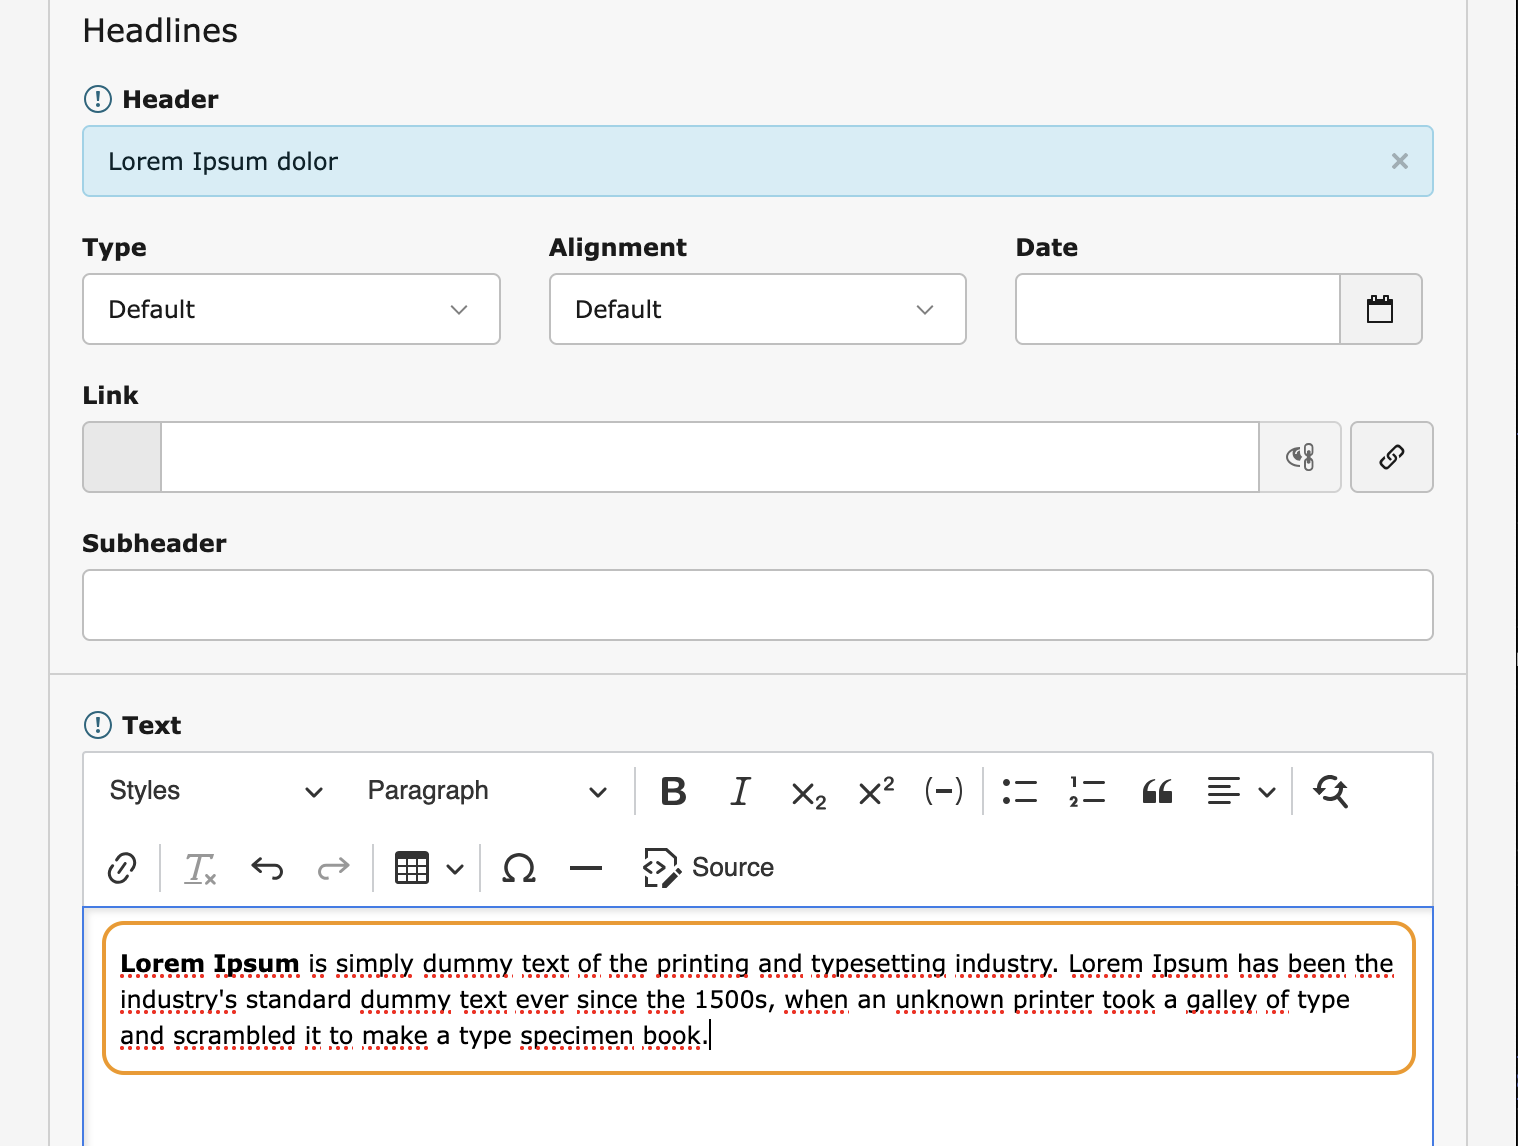Insert soft hyphen button
The width and height of the screenshot is (1518, 1146).
click(x=944, y=791)
